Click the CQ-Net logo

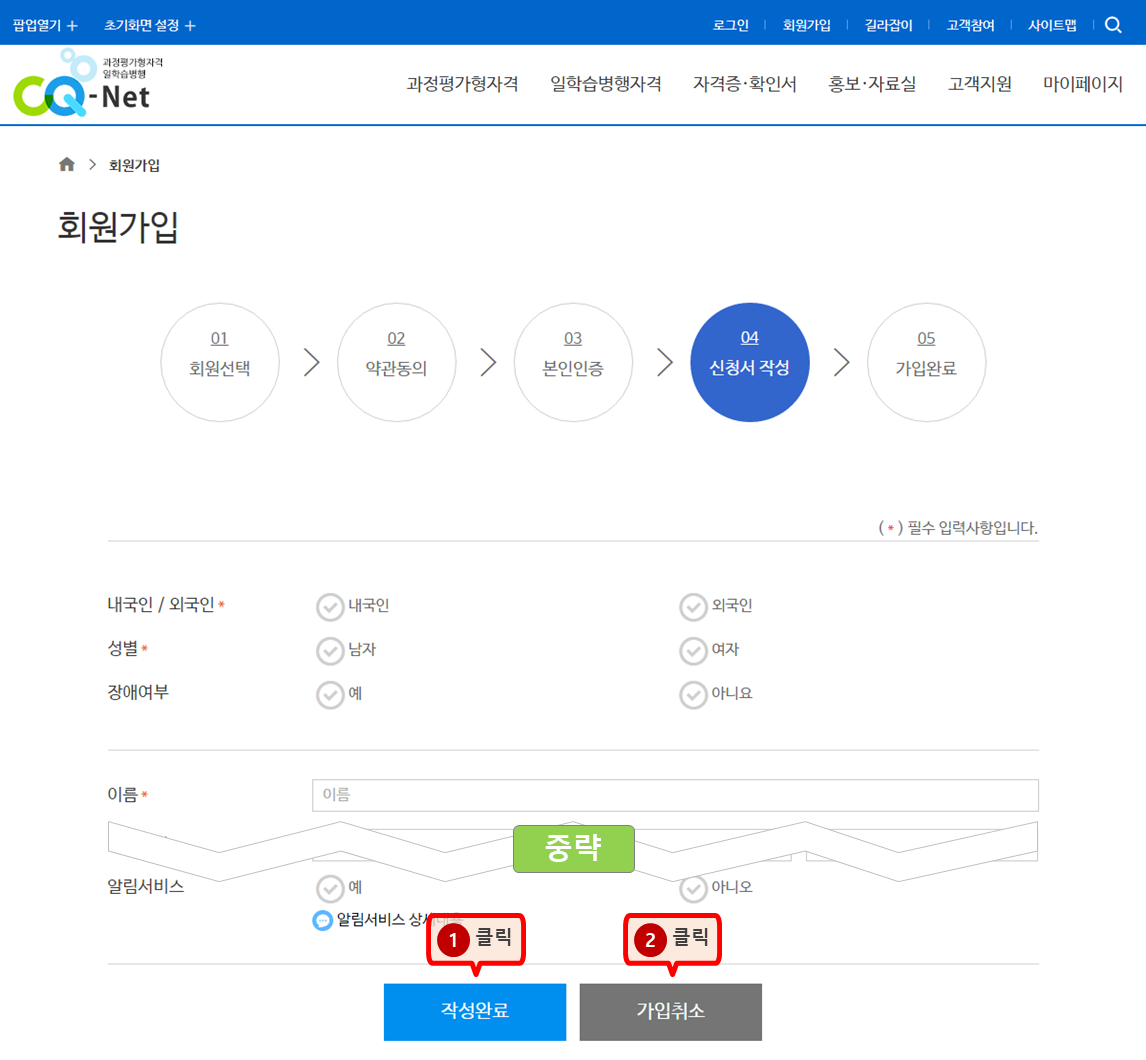click(x=88, y=83)
